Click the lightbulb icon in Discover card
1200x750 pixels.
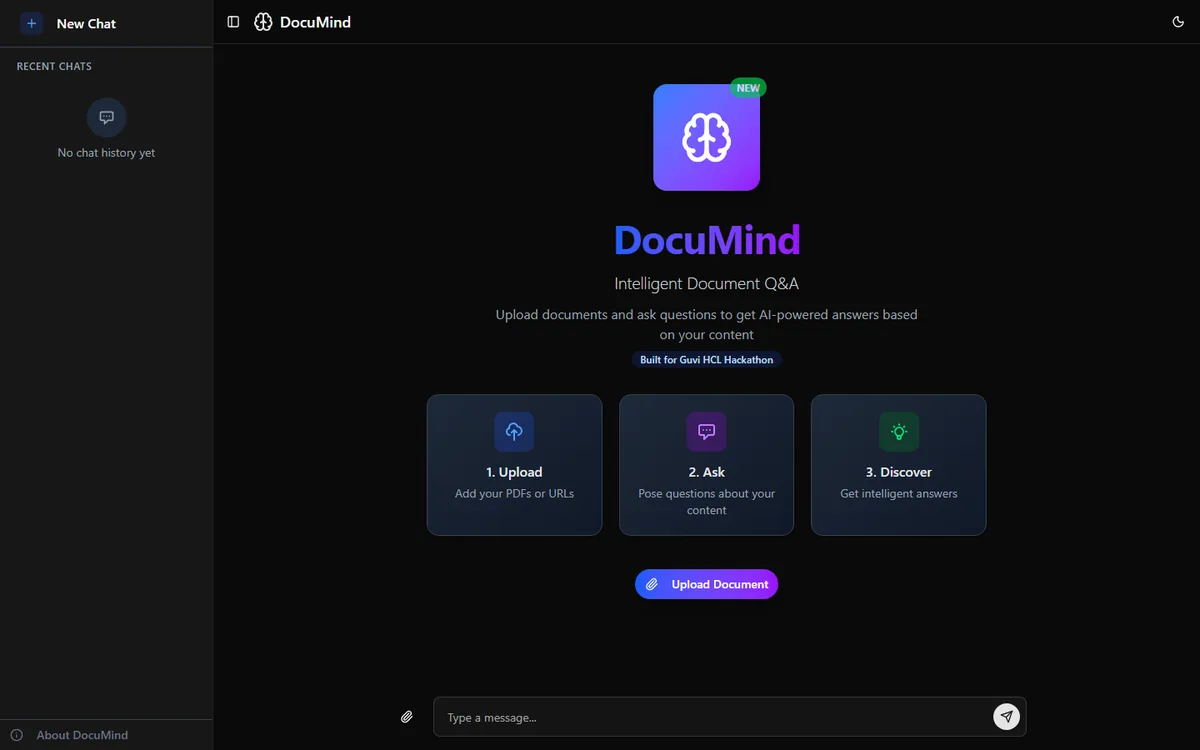click(x=899, y=432)
